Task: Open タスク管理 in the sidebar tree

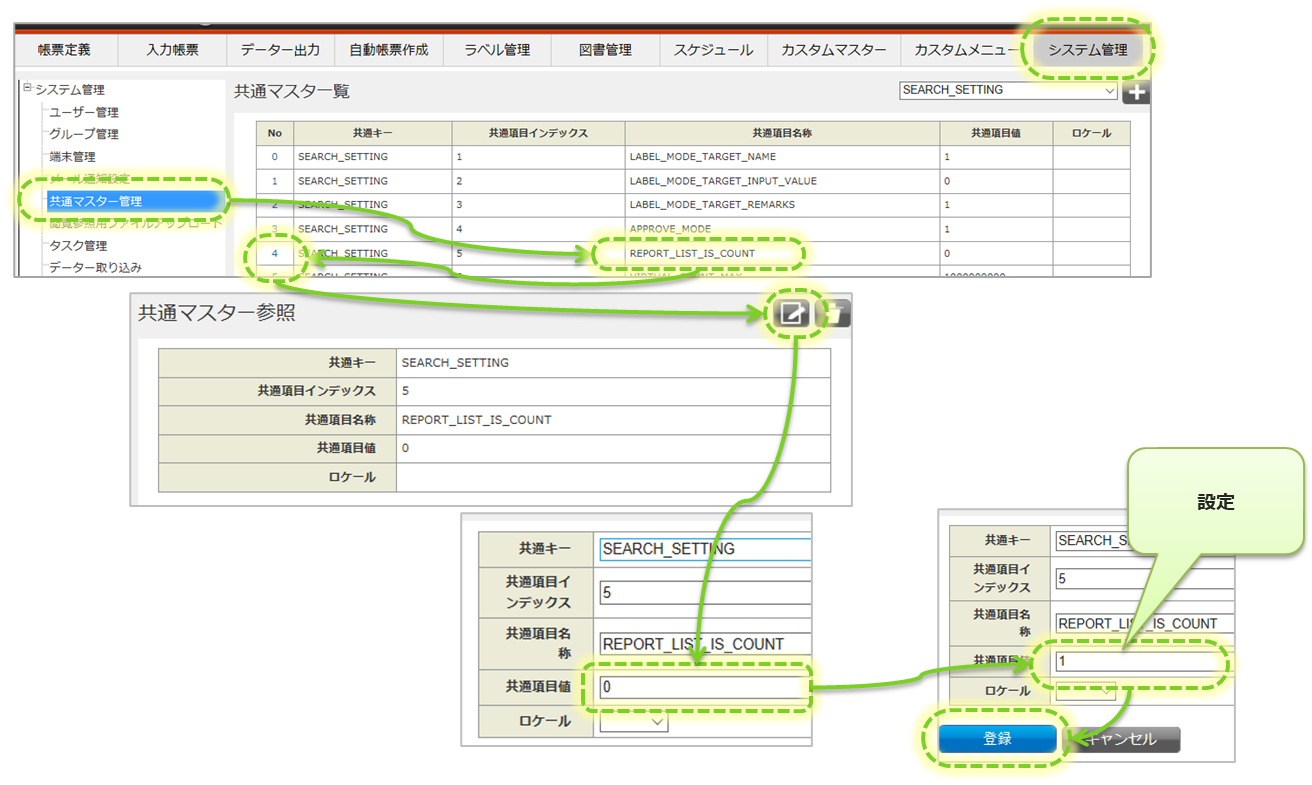Action: point(78,245)
